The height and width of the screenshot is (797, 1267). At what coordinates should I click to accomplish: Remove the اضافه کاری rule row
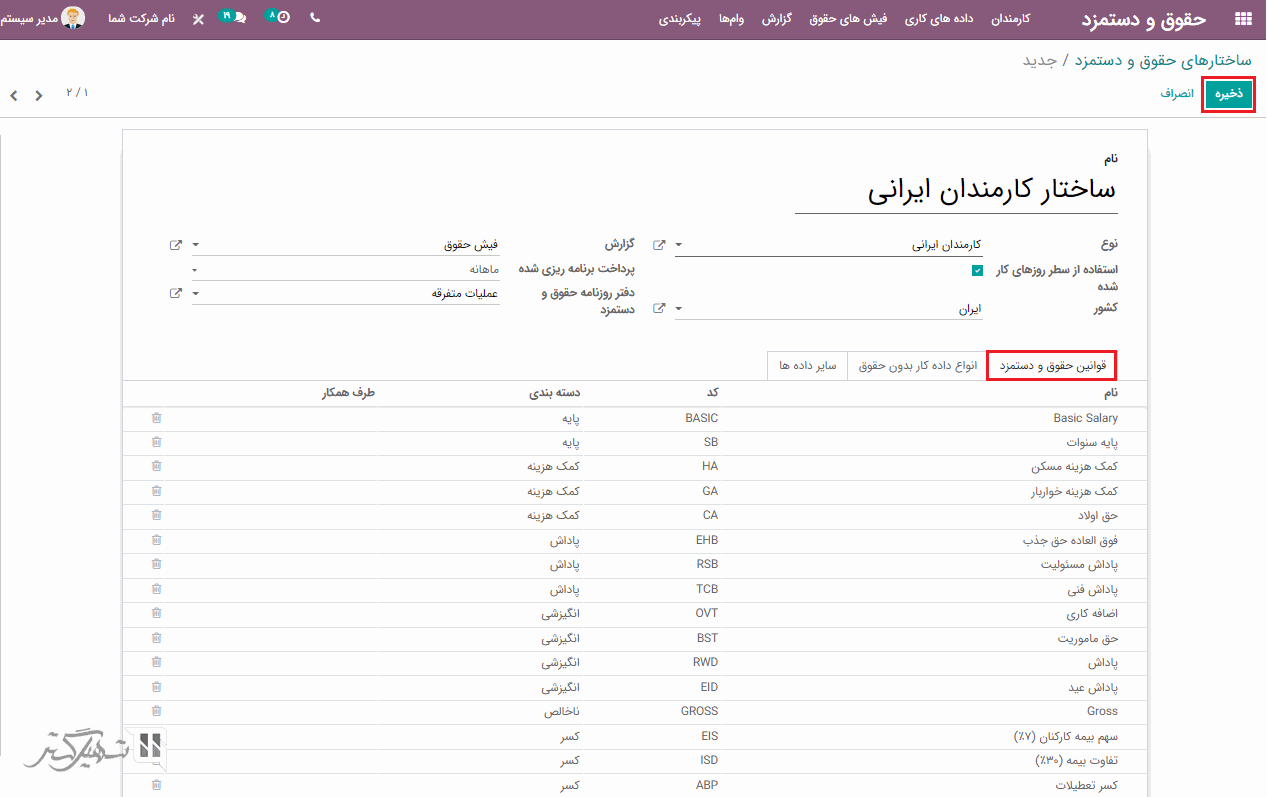coord(156,613)
